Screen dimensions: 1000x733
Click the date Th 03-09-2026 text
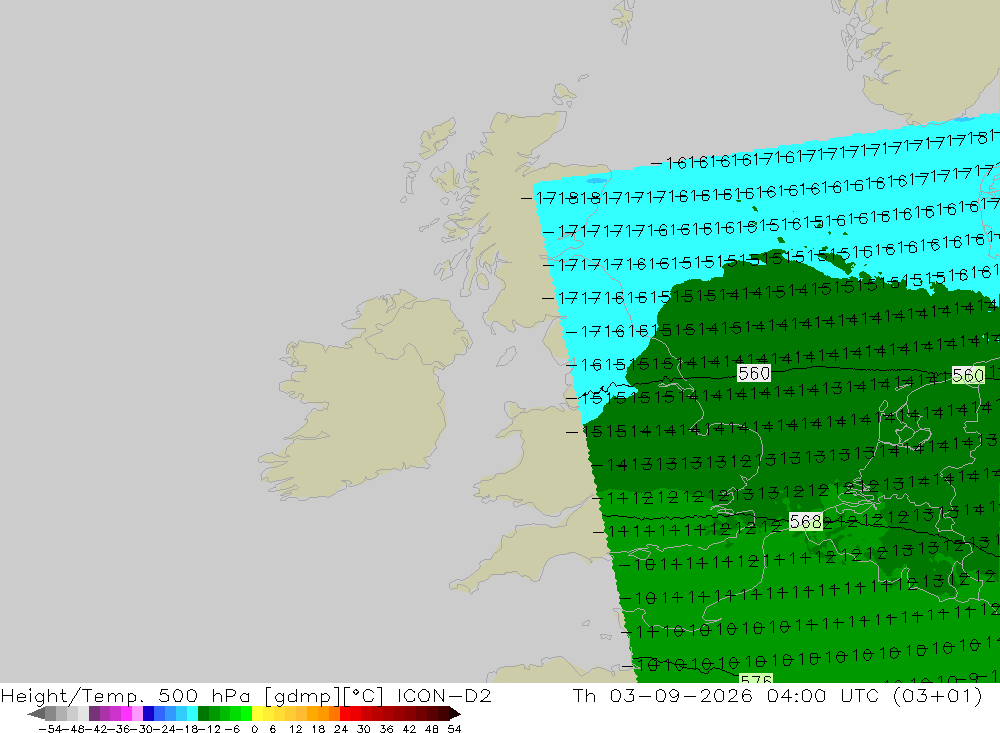tap(663, 695)
